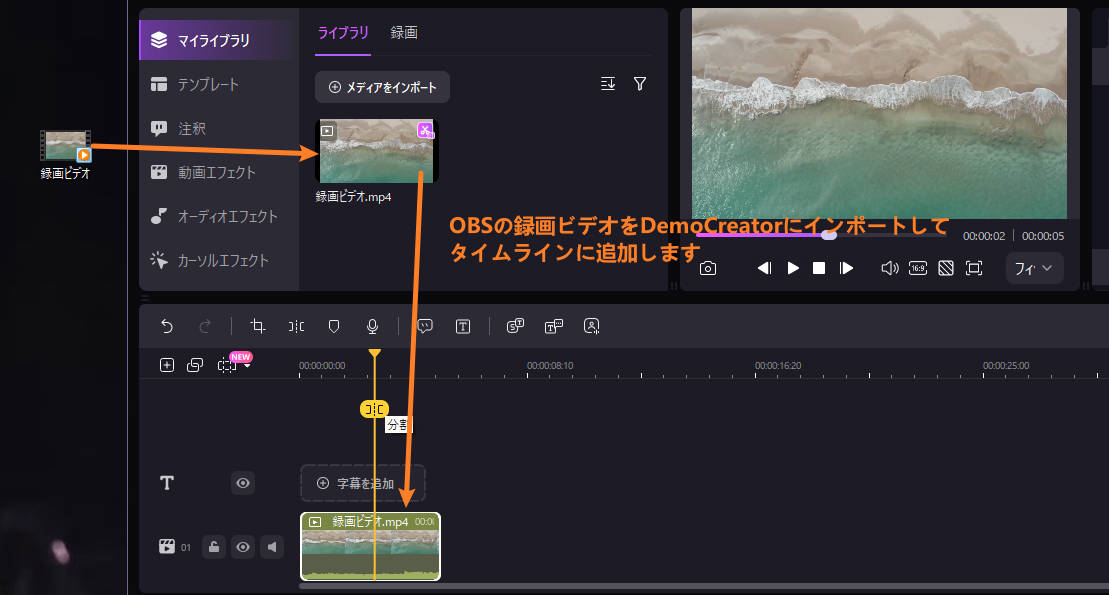Enter fullscreen preview
This screenshot has height=595, width=1109.
tap(974, 268)
